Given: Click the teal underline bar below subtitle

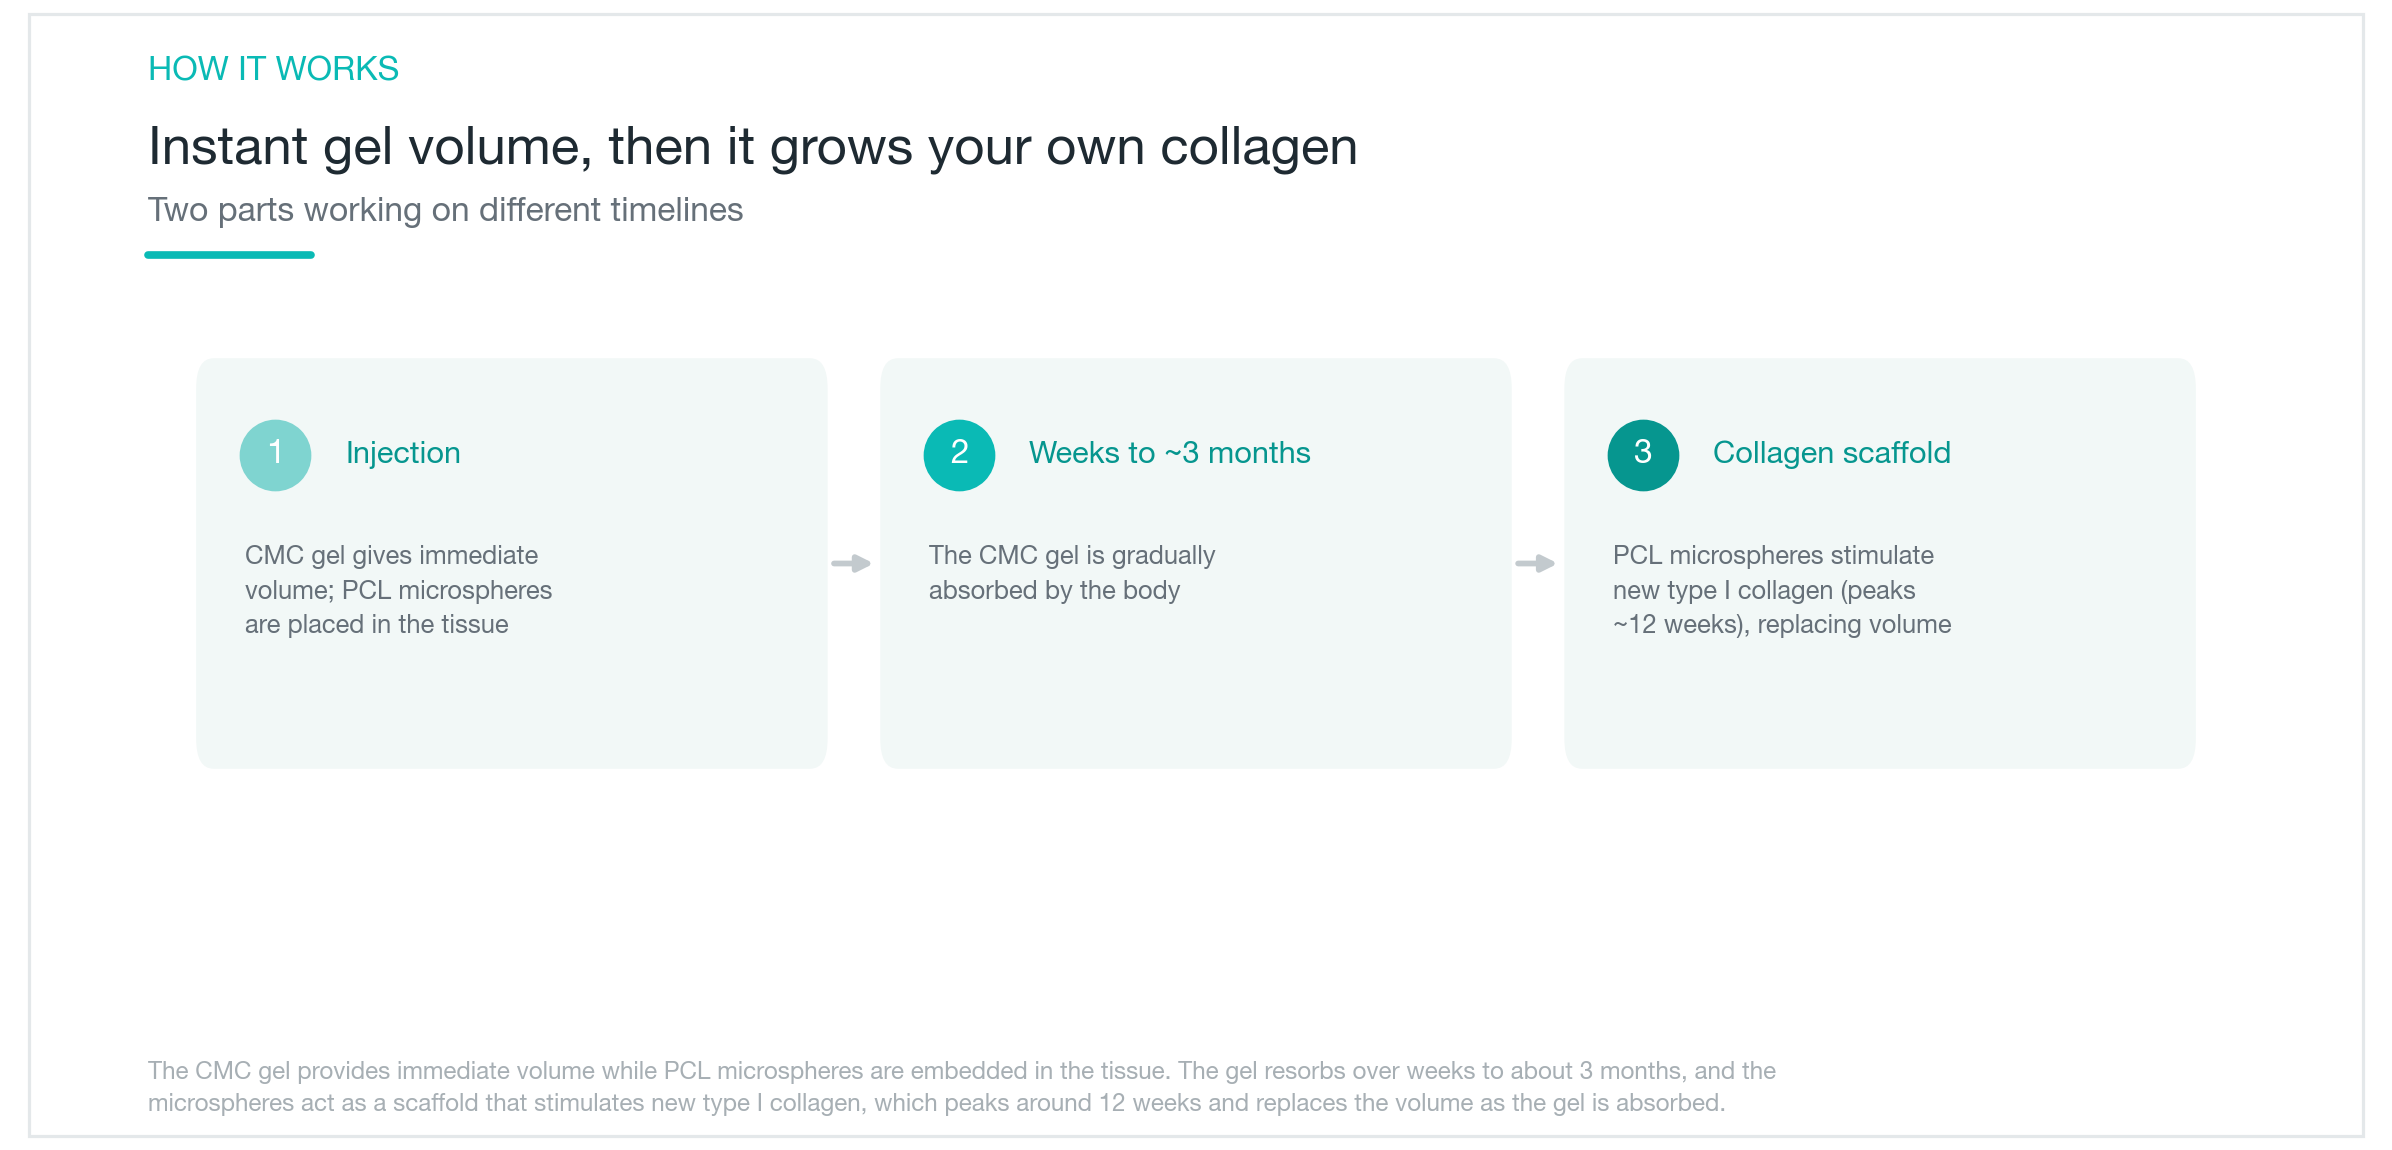Looking at the screenshot, I should (x=229, y=255).
